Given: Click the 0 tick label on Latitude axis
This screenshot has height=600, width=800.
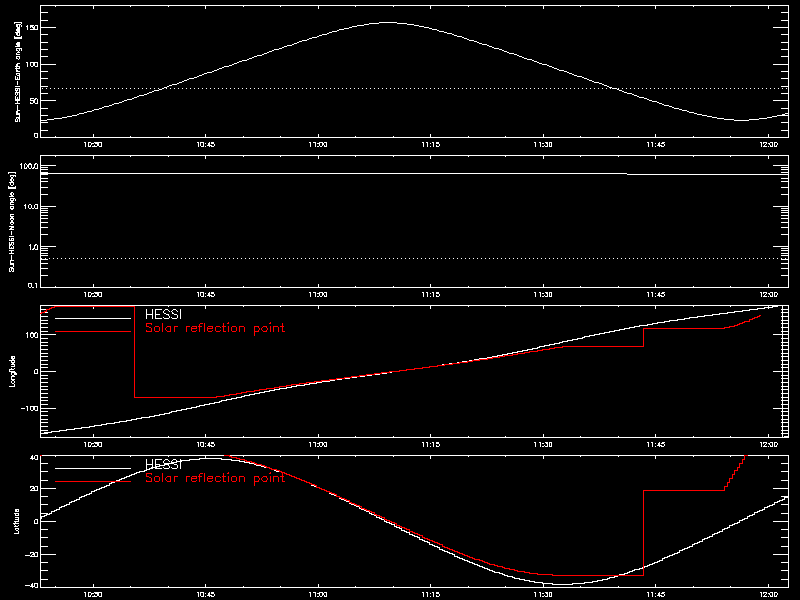Looking at the screenshot, I should [36, 521].
